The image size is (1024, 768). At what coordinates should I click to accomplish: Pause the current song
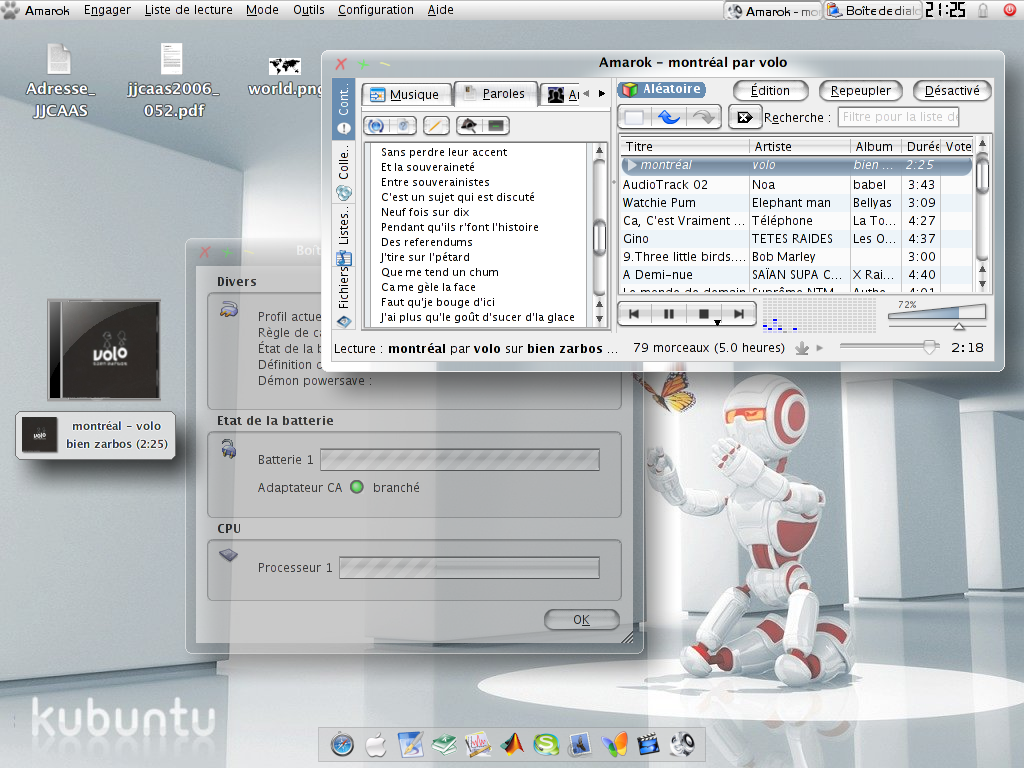click(x=669, y=314)
